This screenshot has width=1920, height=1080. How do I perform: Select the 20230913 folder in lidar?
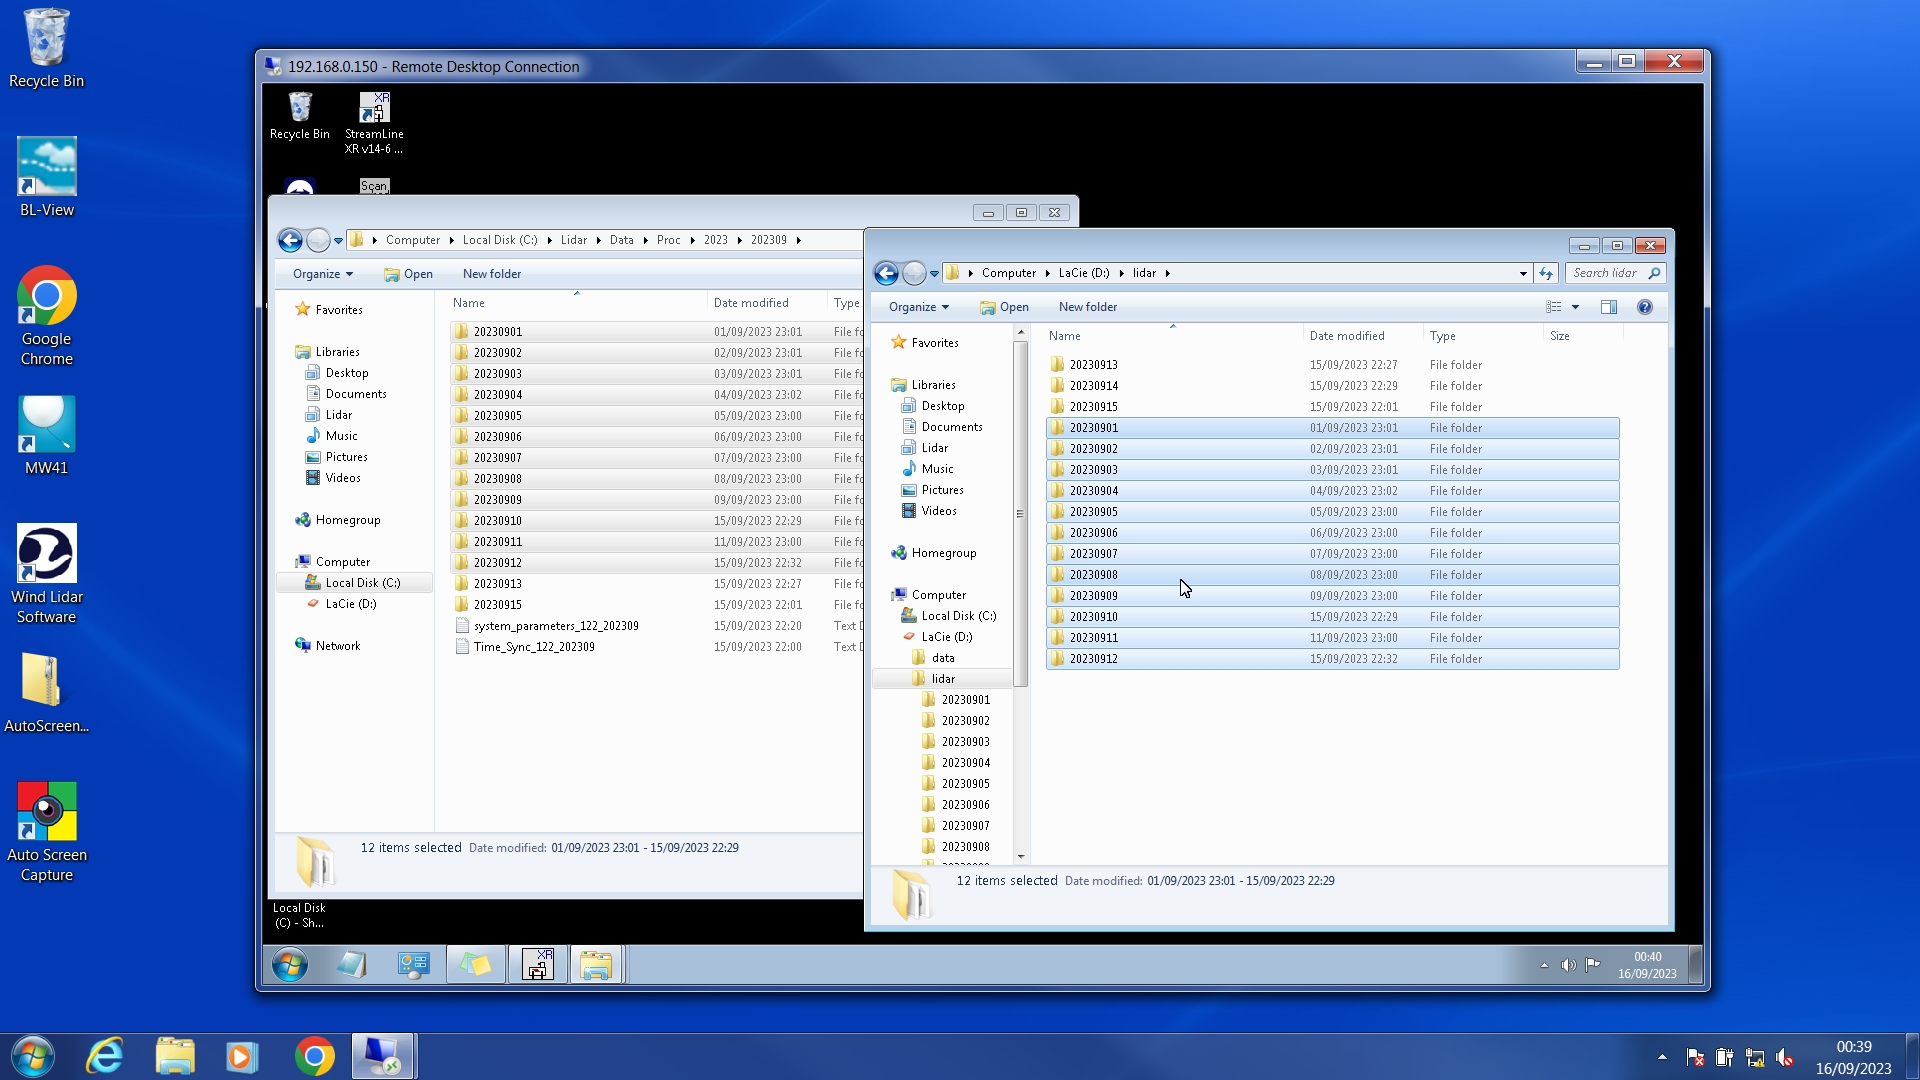click(x=1093, y=365)
